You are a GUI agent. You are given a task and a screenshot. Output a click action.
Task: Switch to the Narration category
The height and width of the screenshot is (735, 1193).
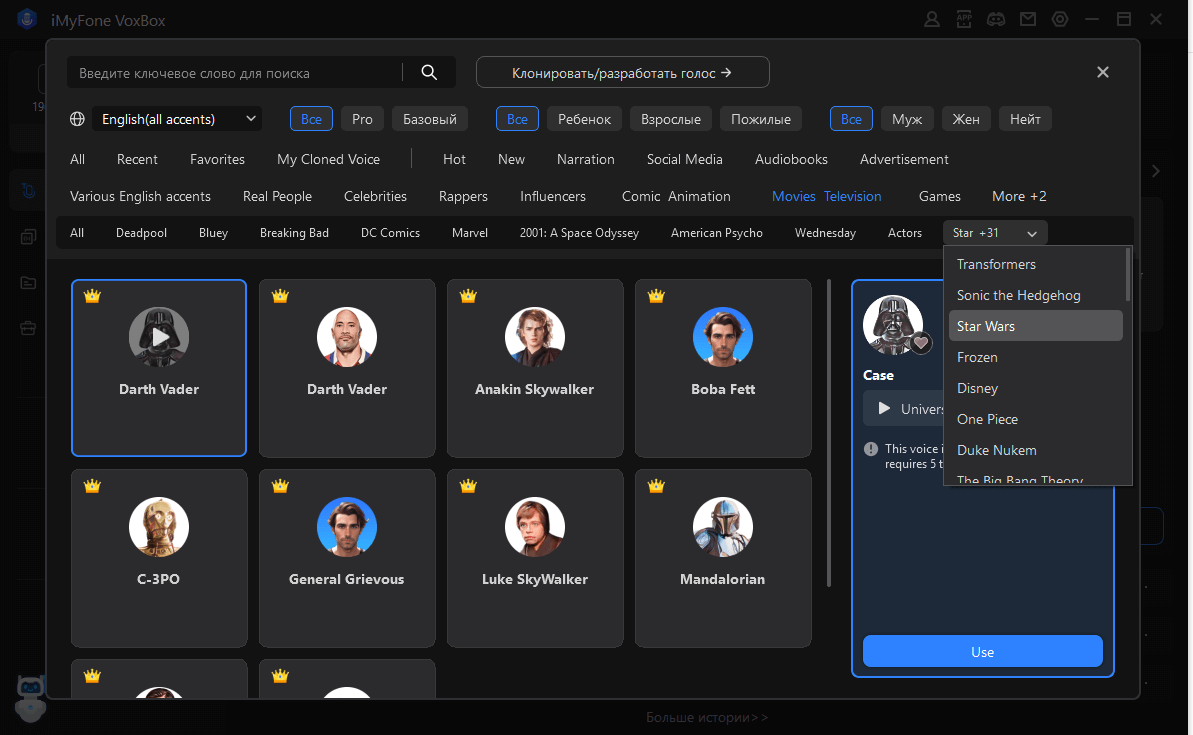point(586,159)
